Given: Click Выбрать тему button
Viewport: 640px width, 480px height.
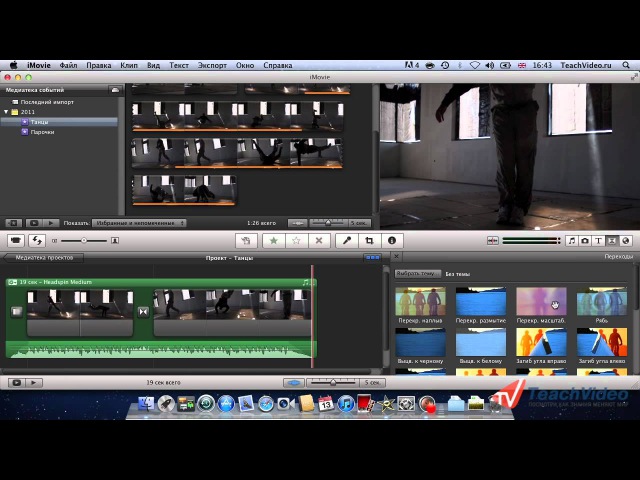Looking at the screenshot, I should tap(417, 273).
